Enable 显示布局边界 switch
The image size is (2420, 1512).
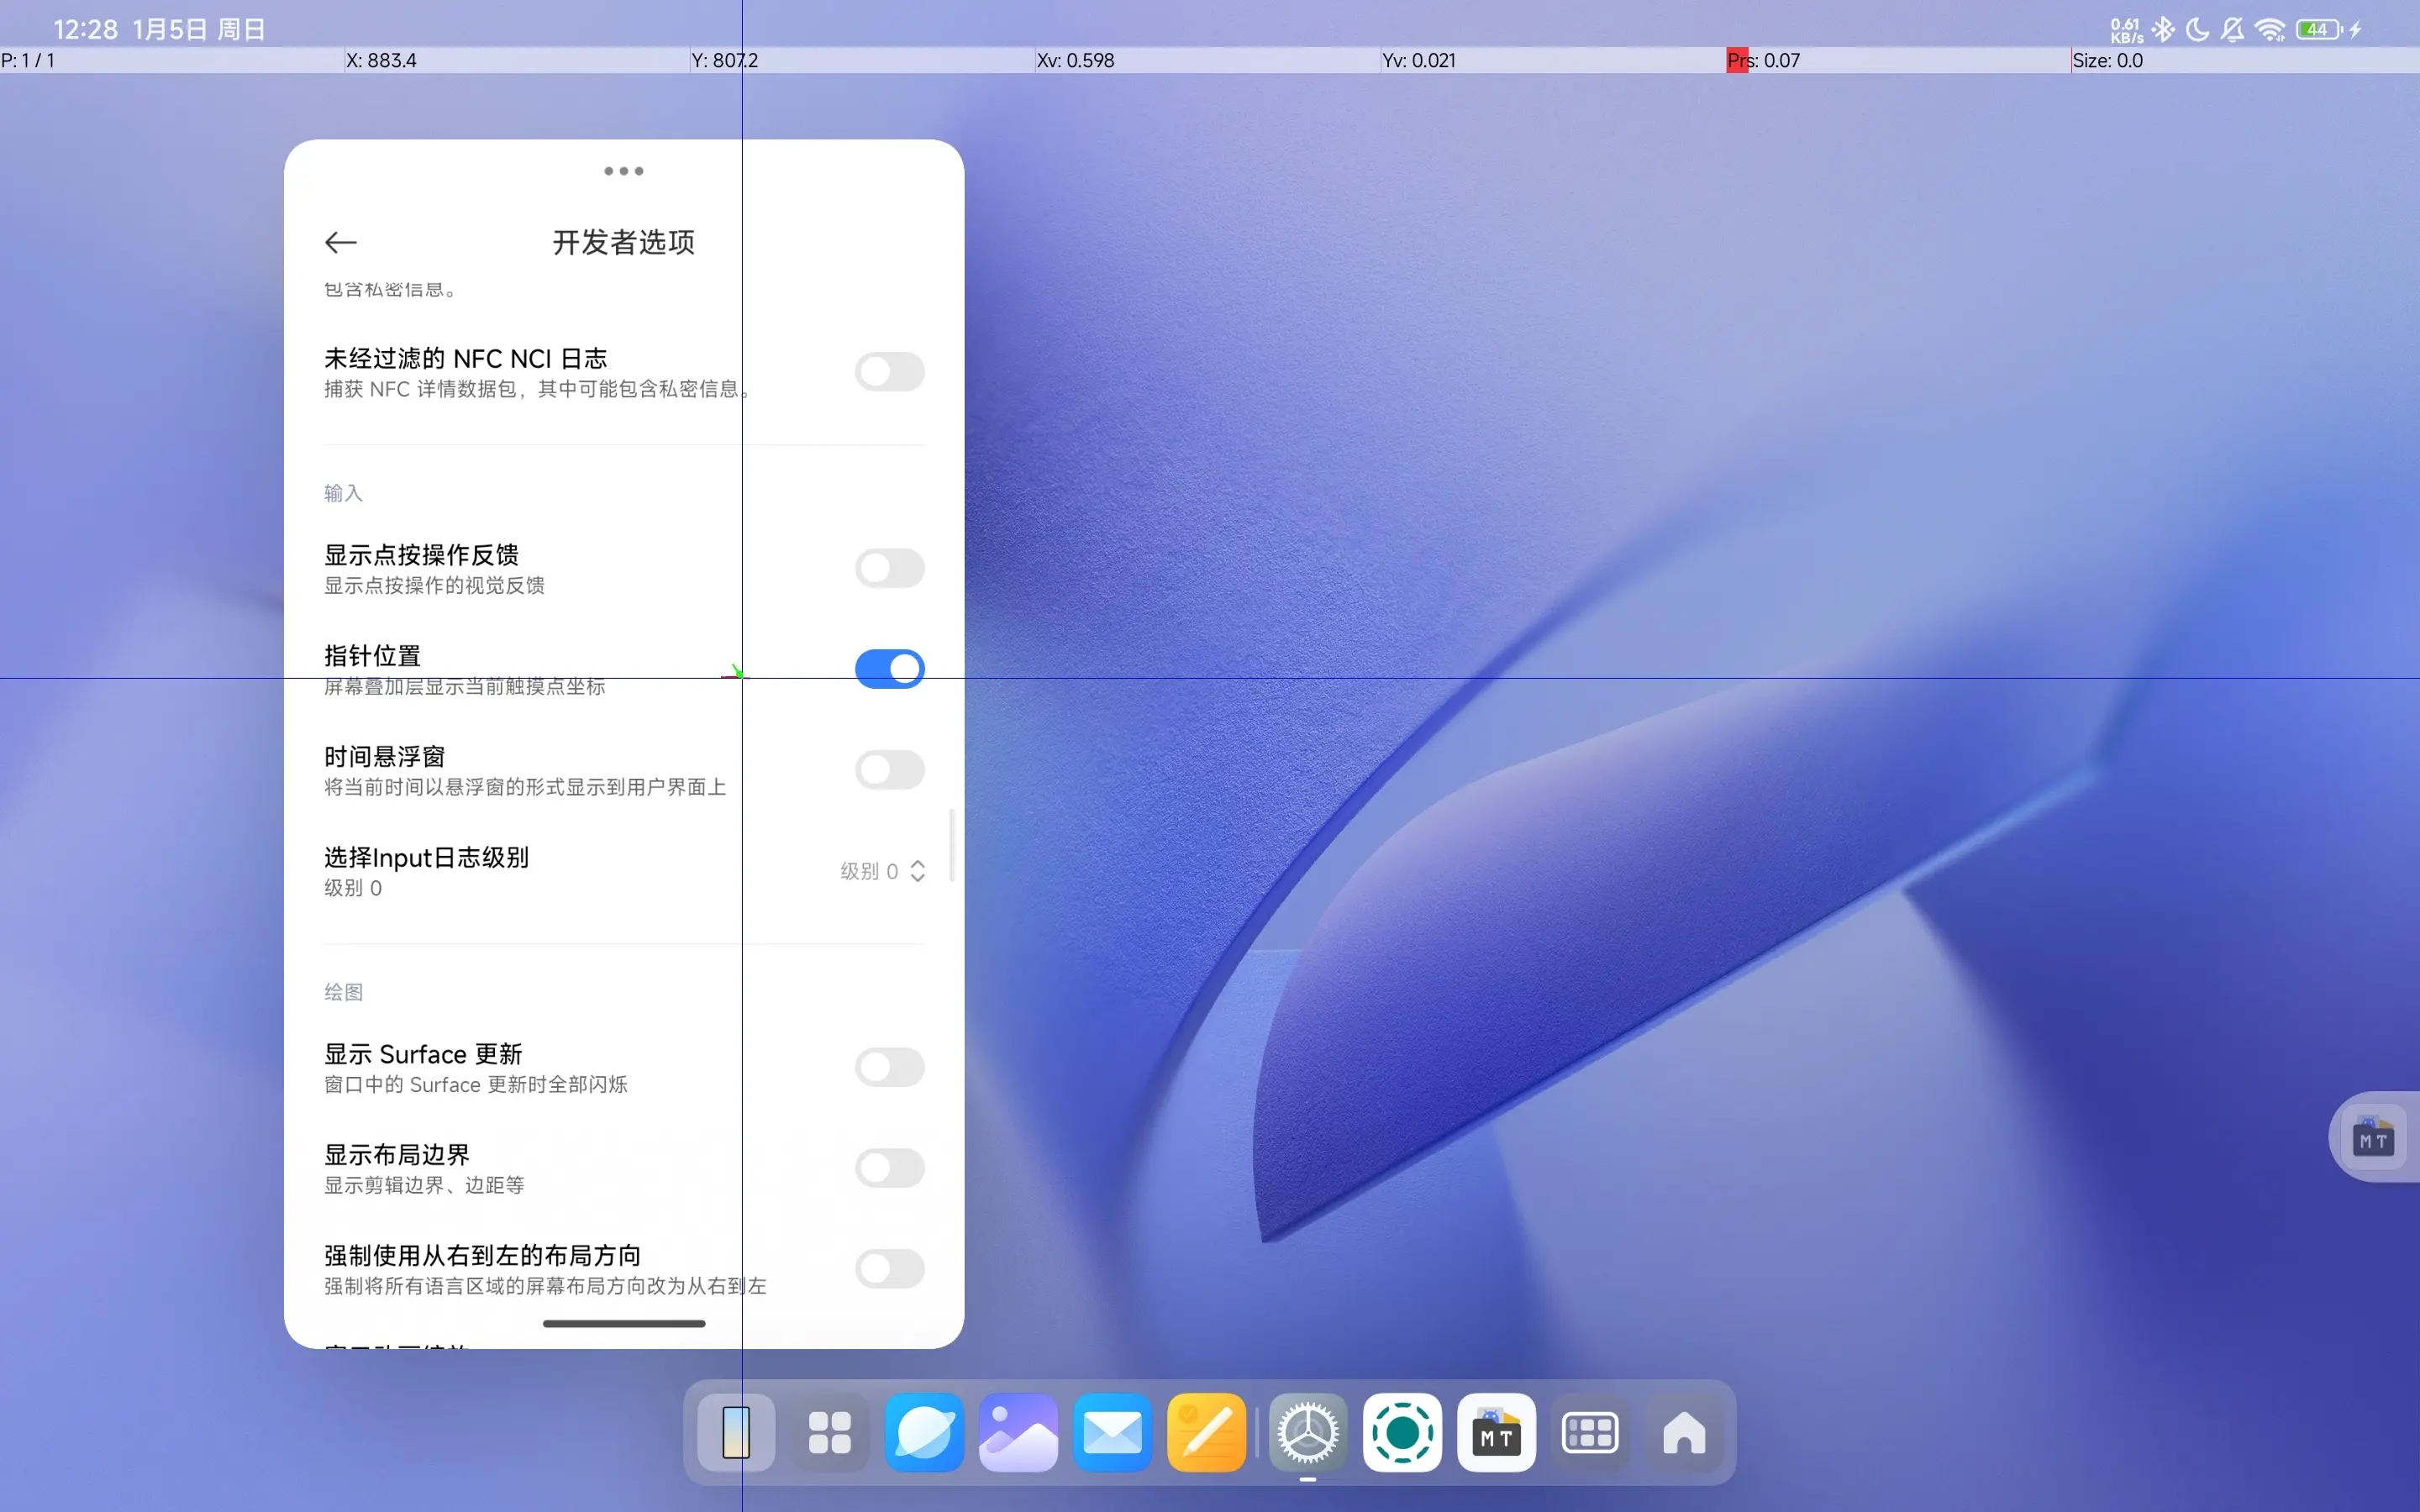tap(889, 1167)
